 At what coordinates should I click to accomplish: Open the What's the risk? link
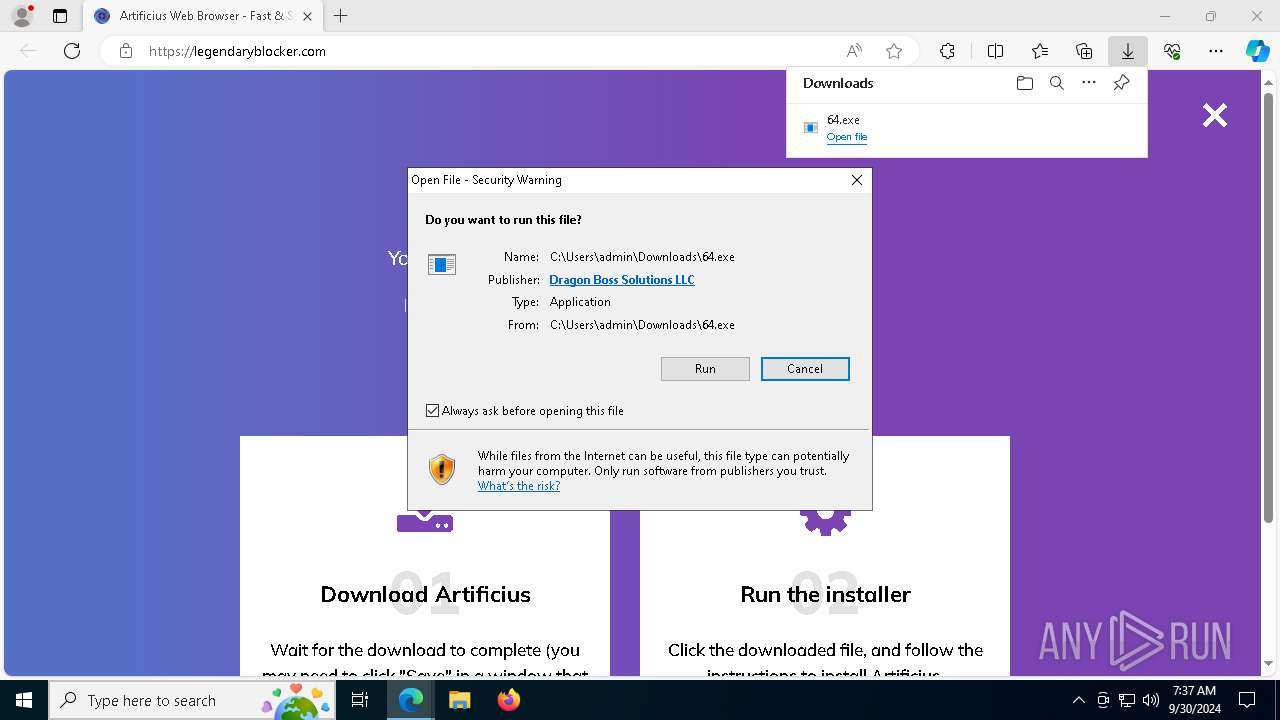click(519, 486)
